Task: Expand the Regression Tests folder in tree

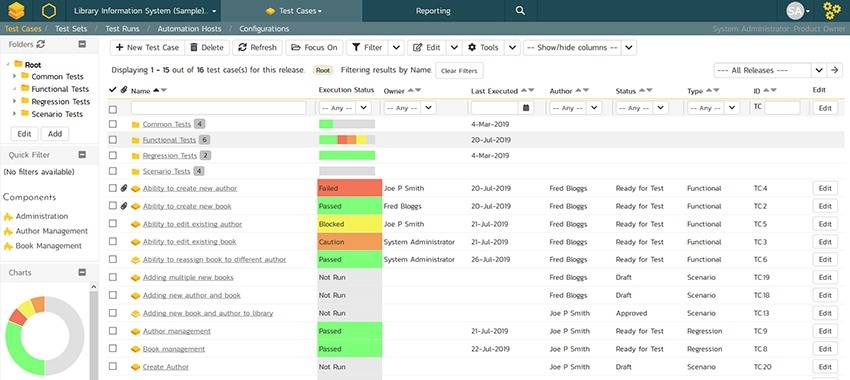Action: [14, 101]
